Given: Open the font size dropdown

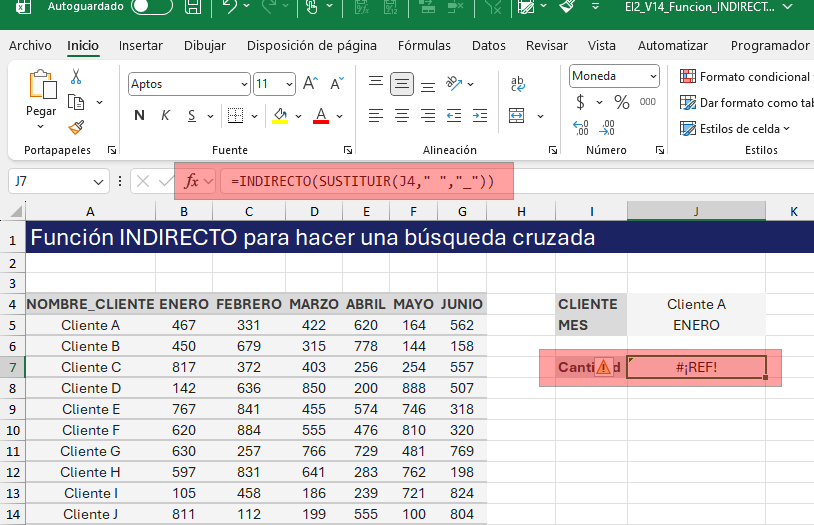Looking at the screenshot, I should point(290,85).
